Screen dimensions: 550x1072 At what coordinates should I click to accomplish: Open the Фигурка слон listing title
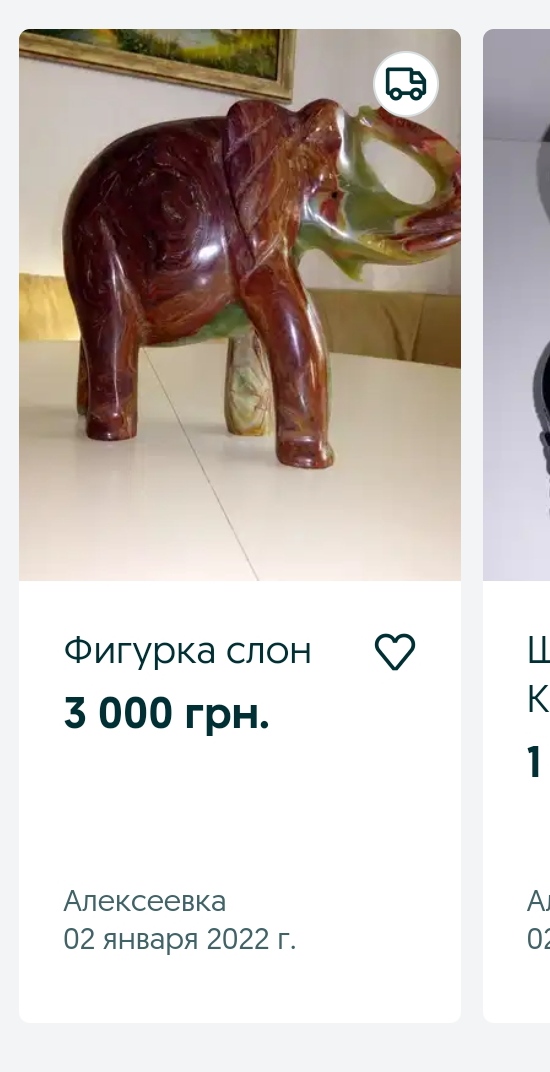tap(187, 650)
